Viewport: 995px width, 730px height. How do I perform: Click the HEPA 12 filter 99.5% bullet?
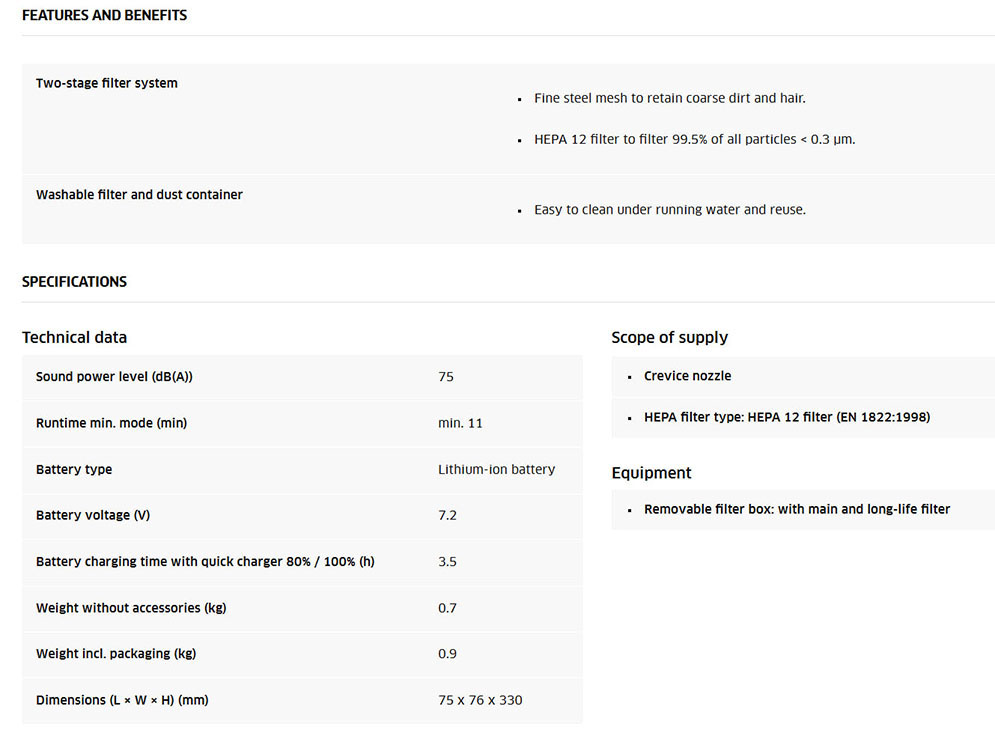(694, 139)
